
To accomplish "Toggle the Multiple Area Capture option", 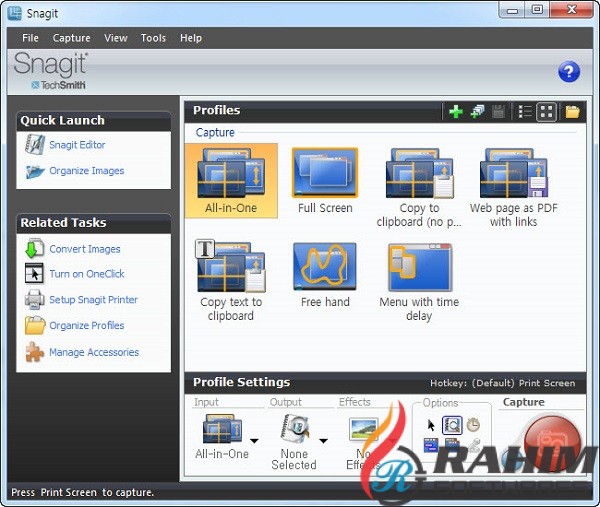I will pyautogui.click(x=452, y=445).
